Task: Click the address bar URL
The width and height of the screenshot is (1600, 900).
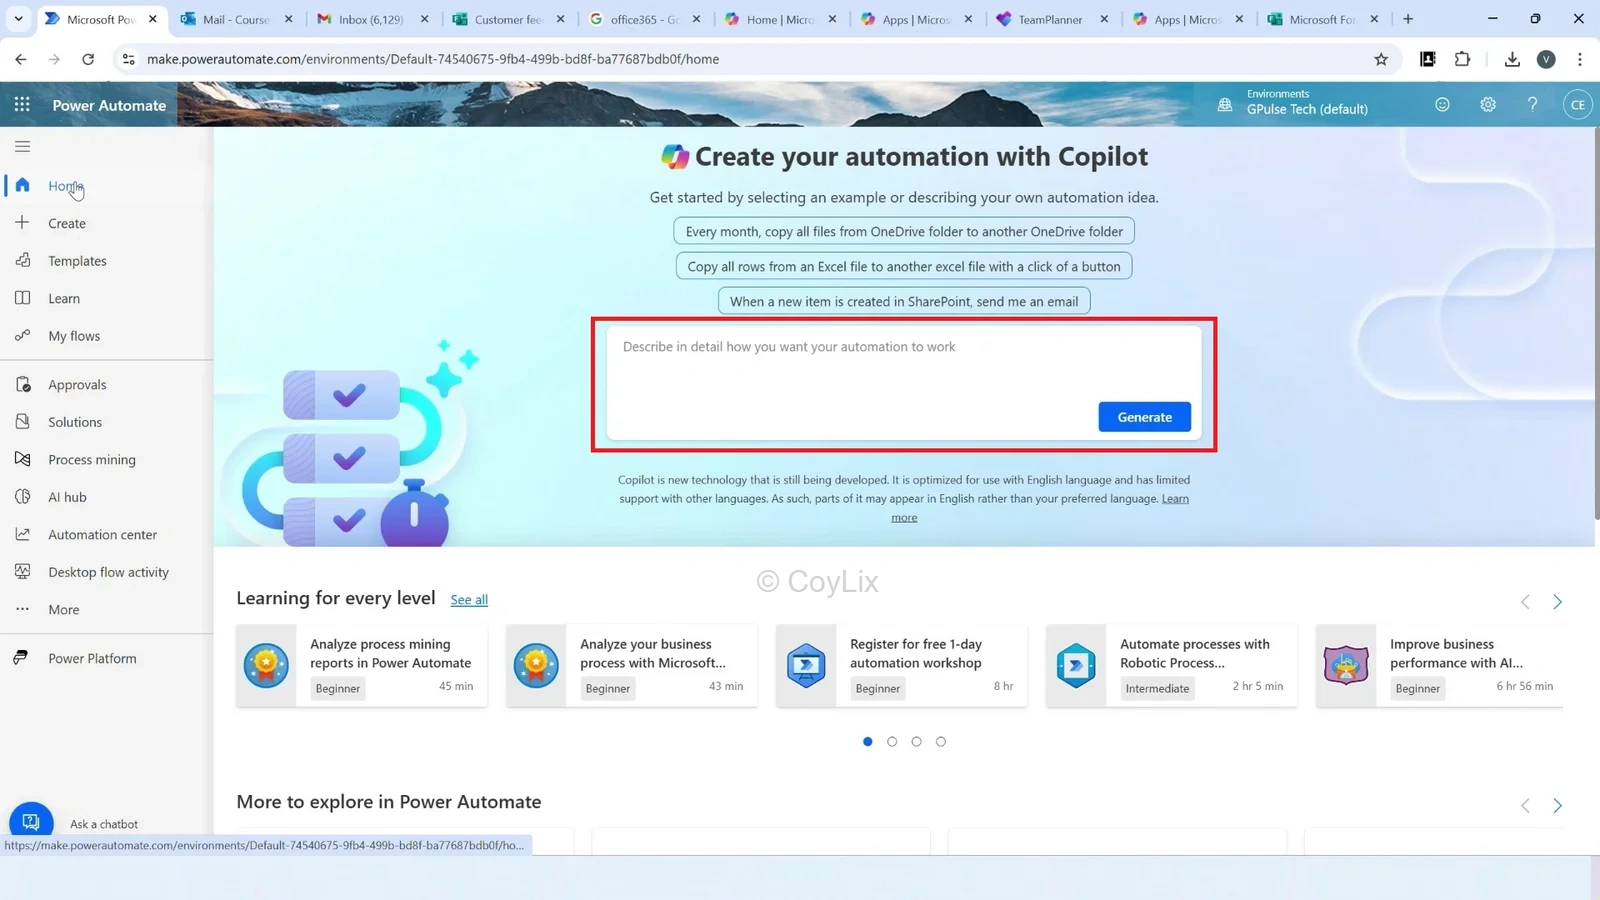Action: click(x=433, y=59)
